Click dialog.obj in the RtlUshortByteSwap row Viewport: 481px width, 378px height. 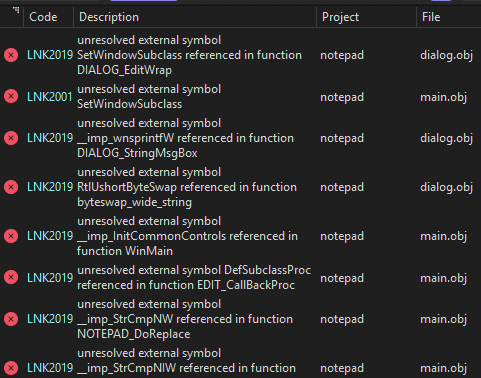click(x=447, y=187)
